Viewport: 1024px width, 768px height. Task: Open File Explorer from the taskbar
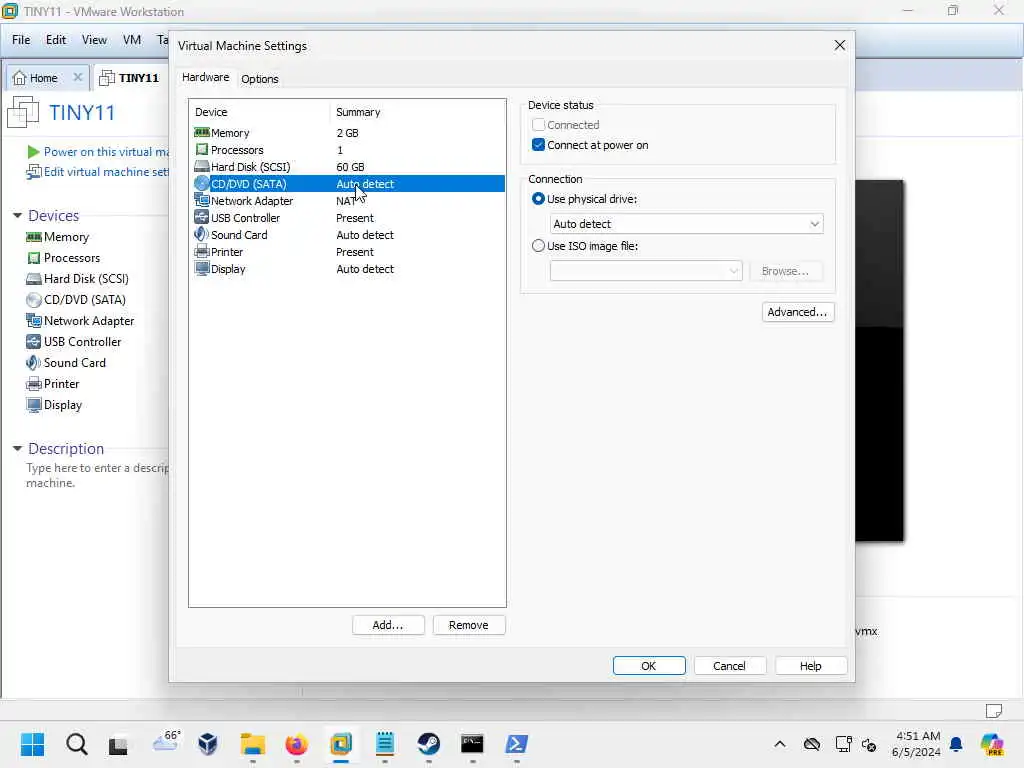click(253, 743)
